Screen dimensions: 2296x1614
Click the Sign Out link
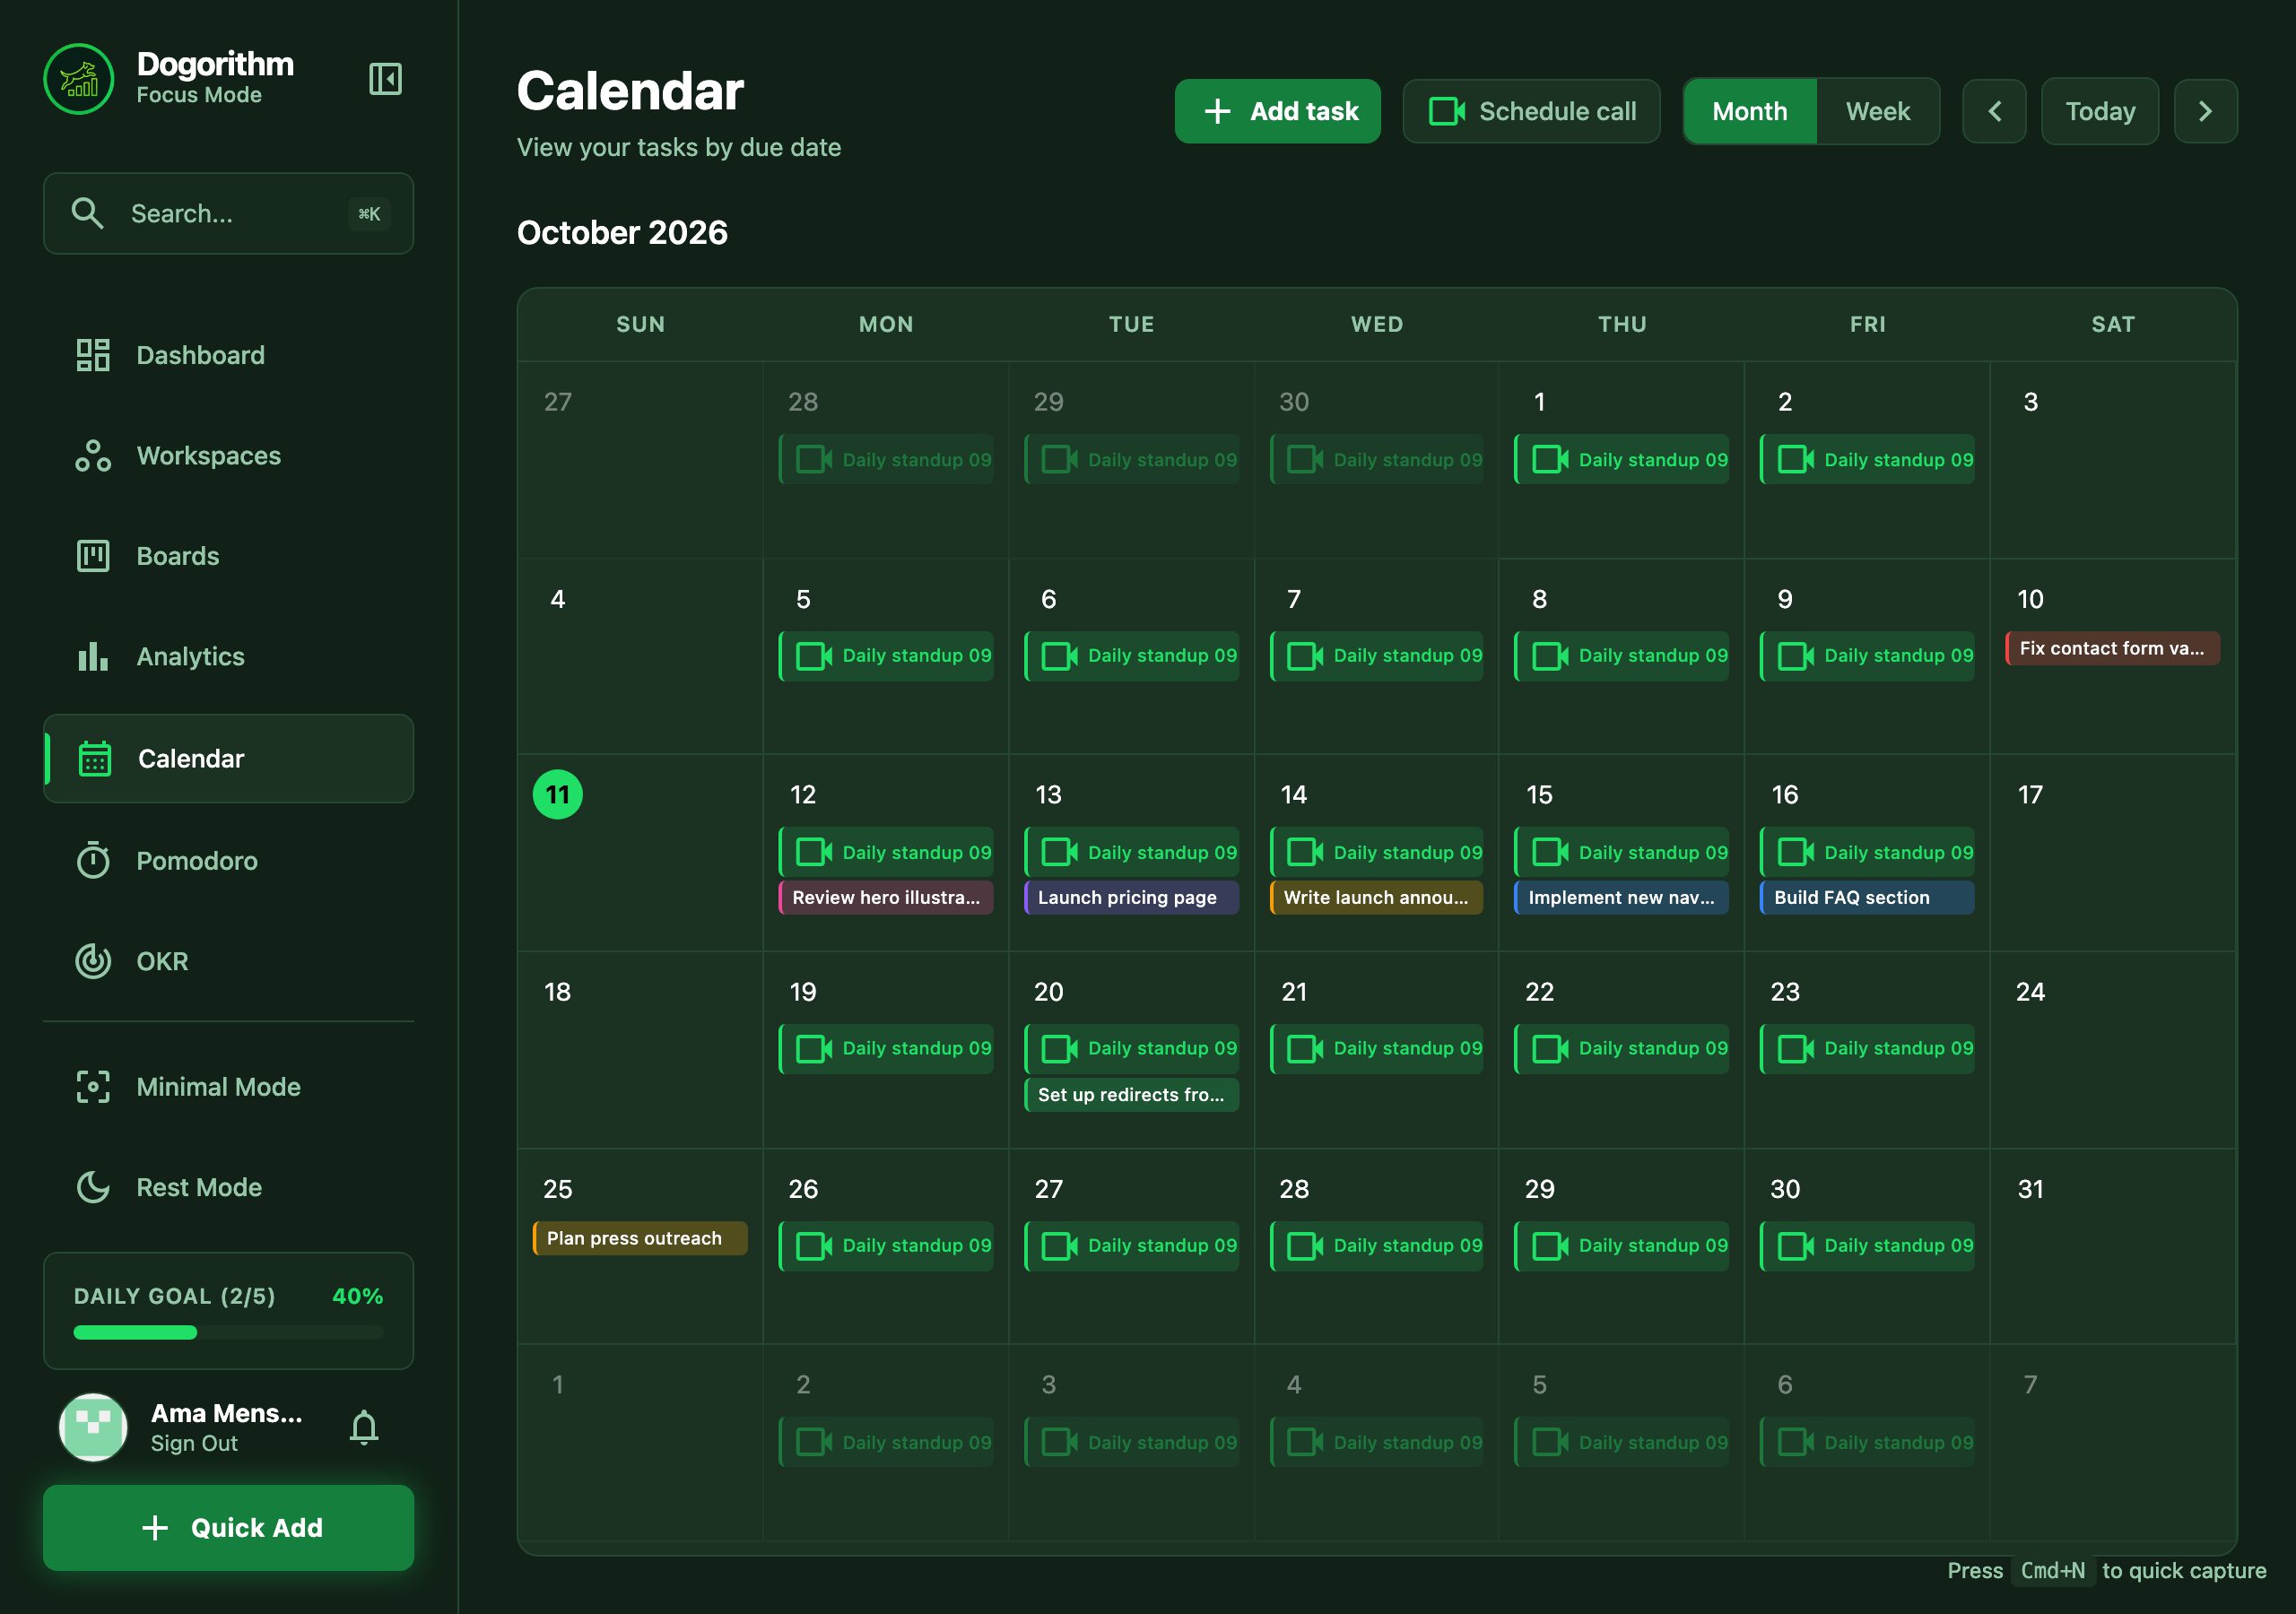[x=194, y=1443]
